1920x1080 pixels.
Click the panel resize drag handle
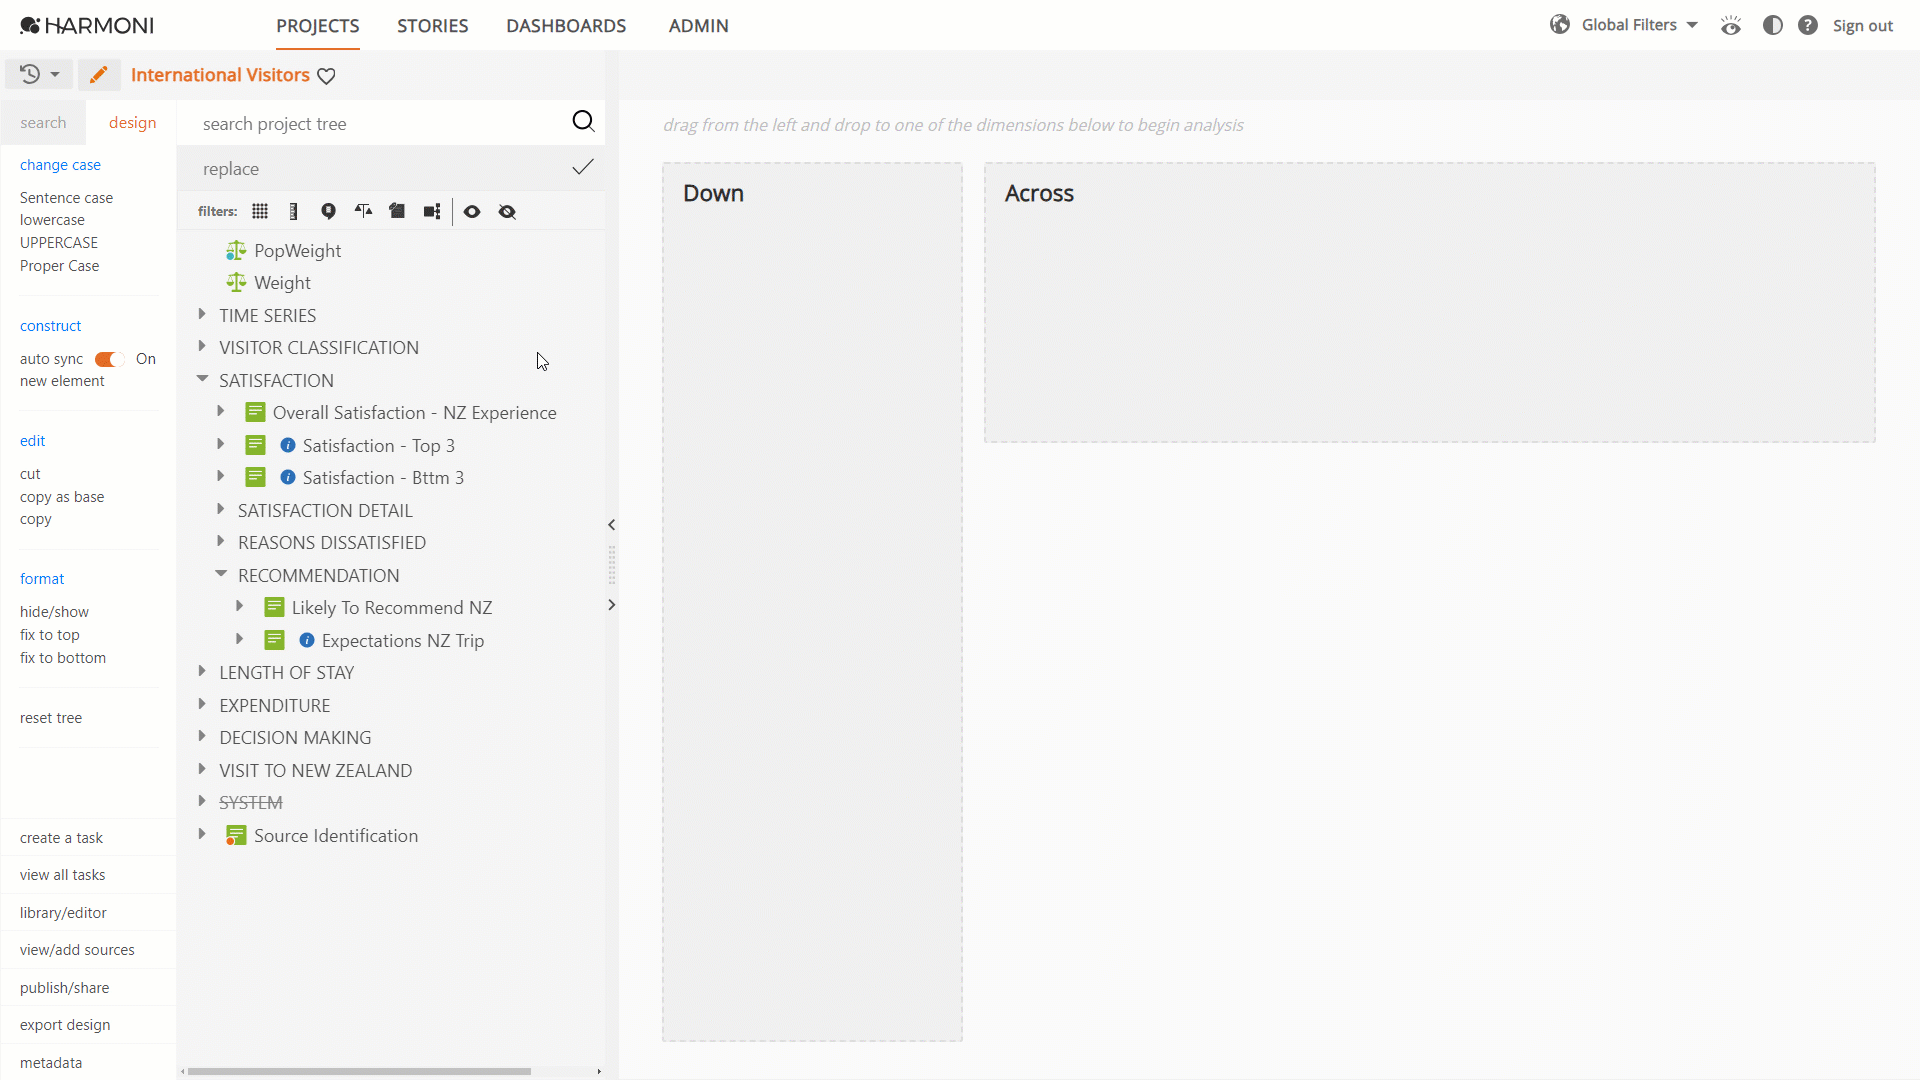(611, 565)
